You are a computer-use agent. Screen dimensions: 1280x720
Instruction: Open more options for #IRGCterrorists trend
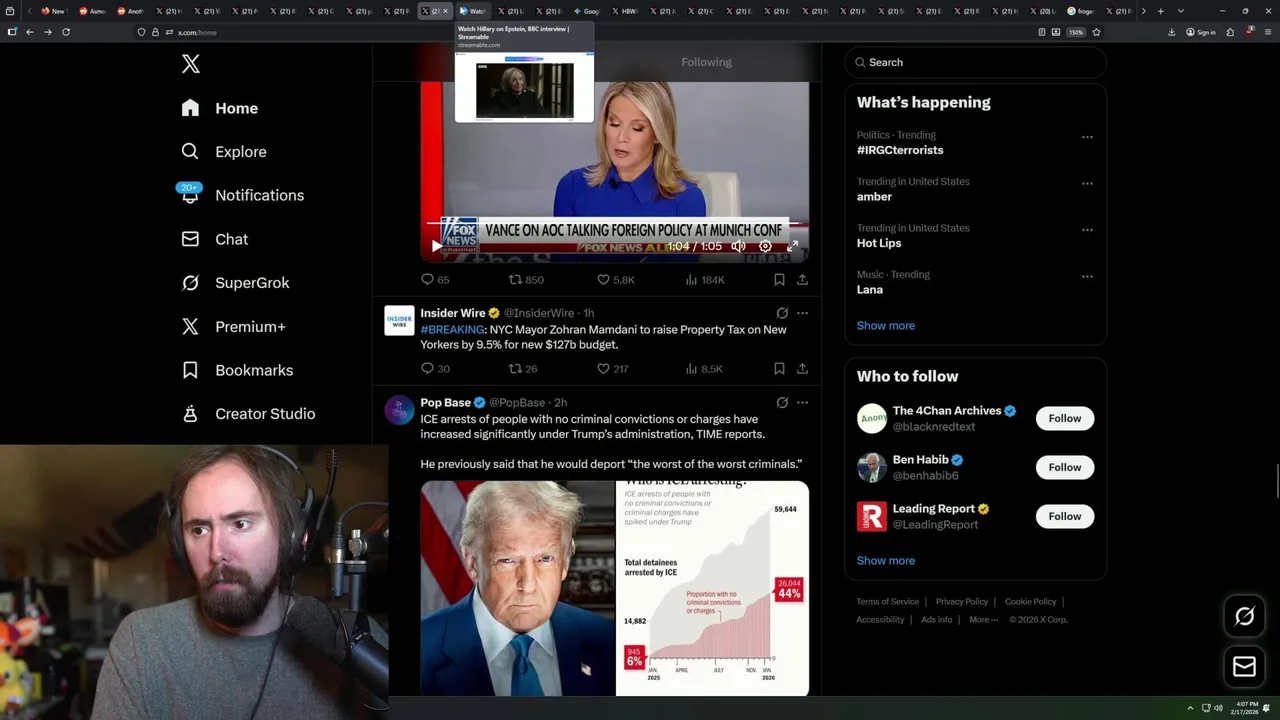click(x=1087, y=137)
